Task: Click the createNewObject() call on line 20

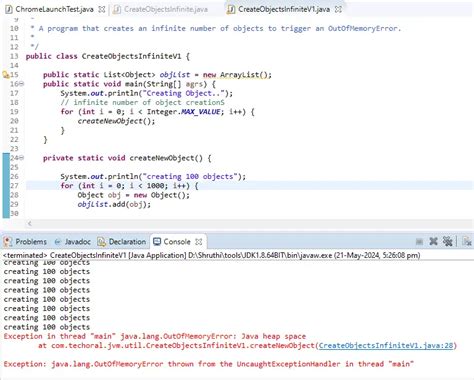Action: tap(116, 121)
